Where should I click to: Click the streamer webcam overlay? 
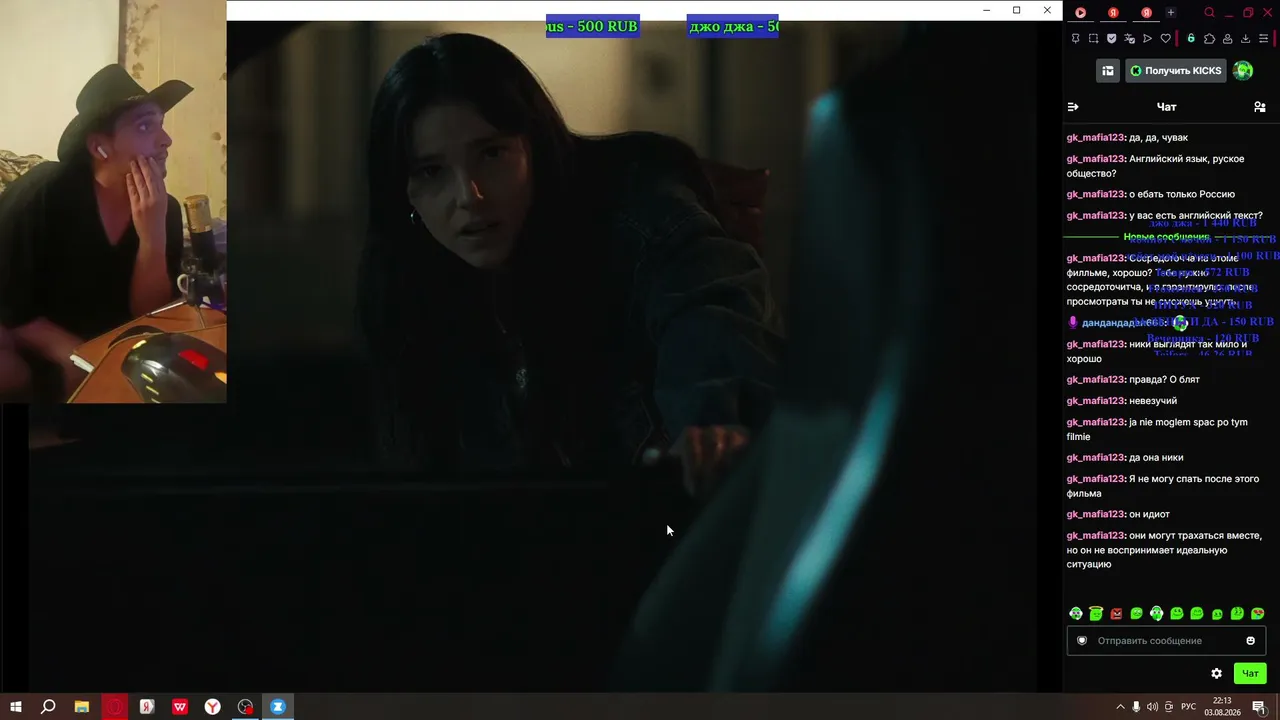point(113,201)
